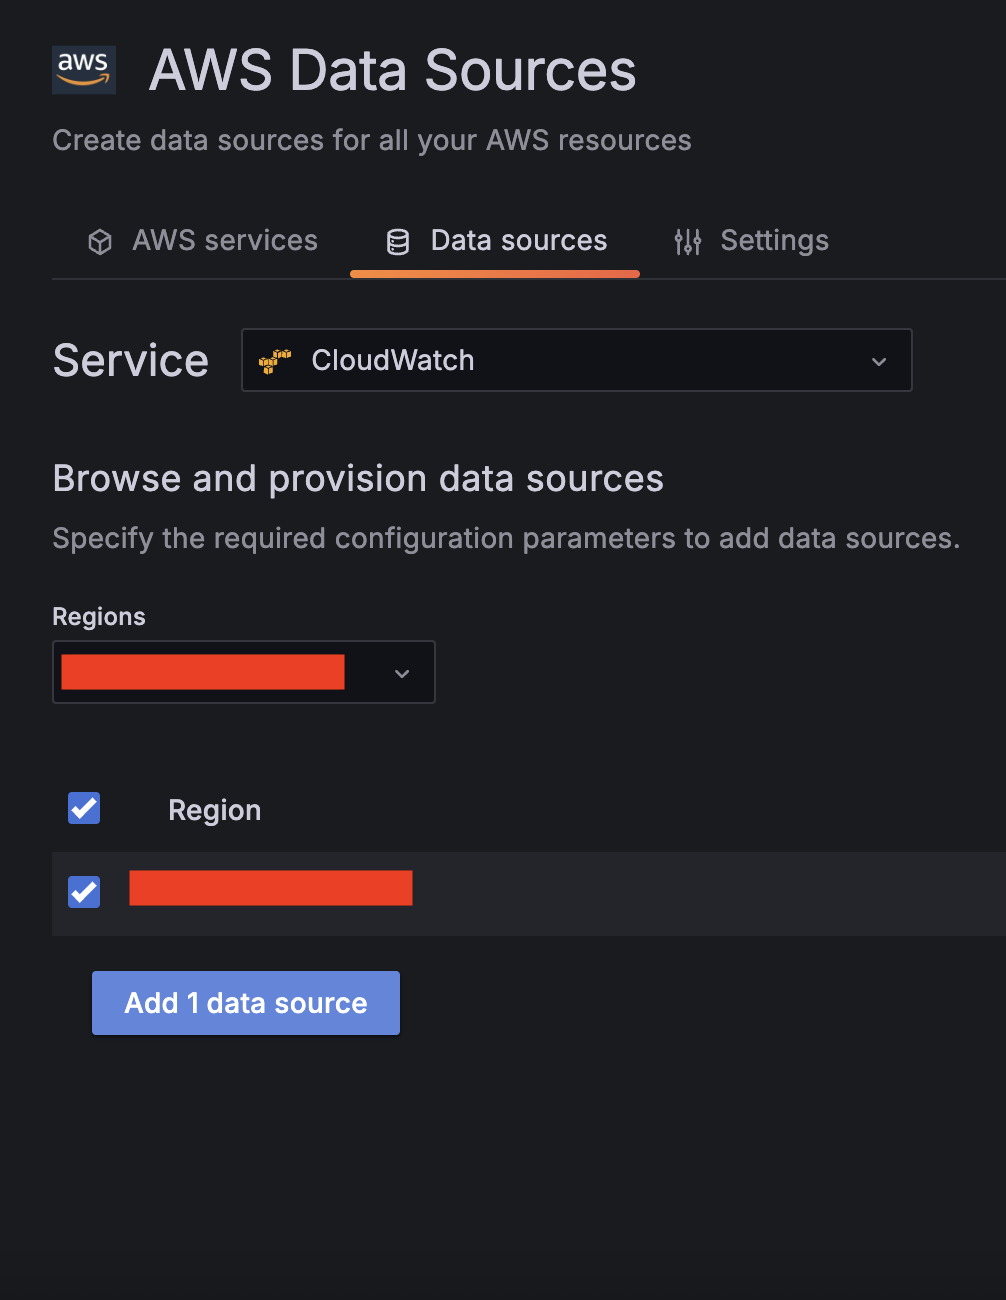This screenshot has width=1006, height=1300.
Task: Click the sliders icon beside Settings
Action: (x=688, y=242)
